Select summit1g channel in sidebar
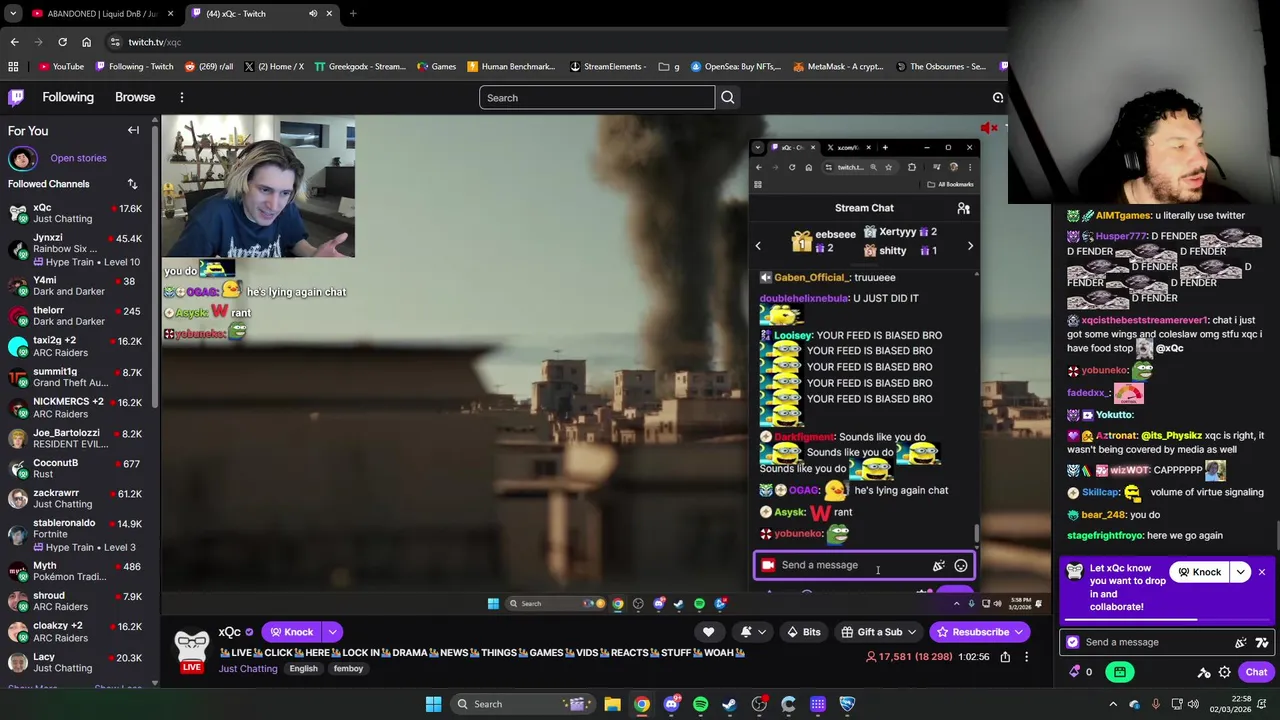Viewport: 1280px width, 720px height. pos(76,376)
